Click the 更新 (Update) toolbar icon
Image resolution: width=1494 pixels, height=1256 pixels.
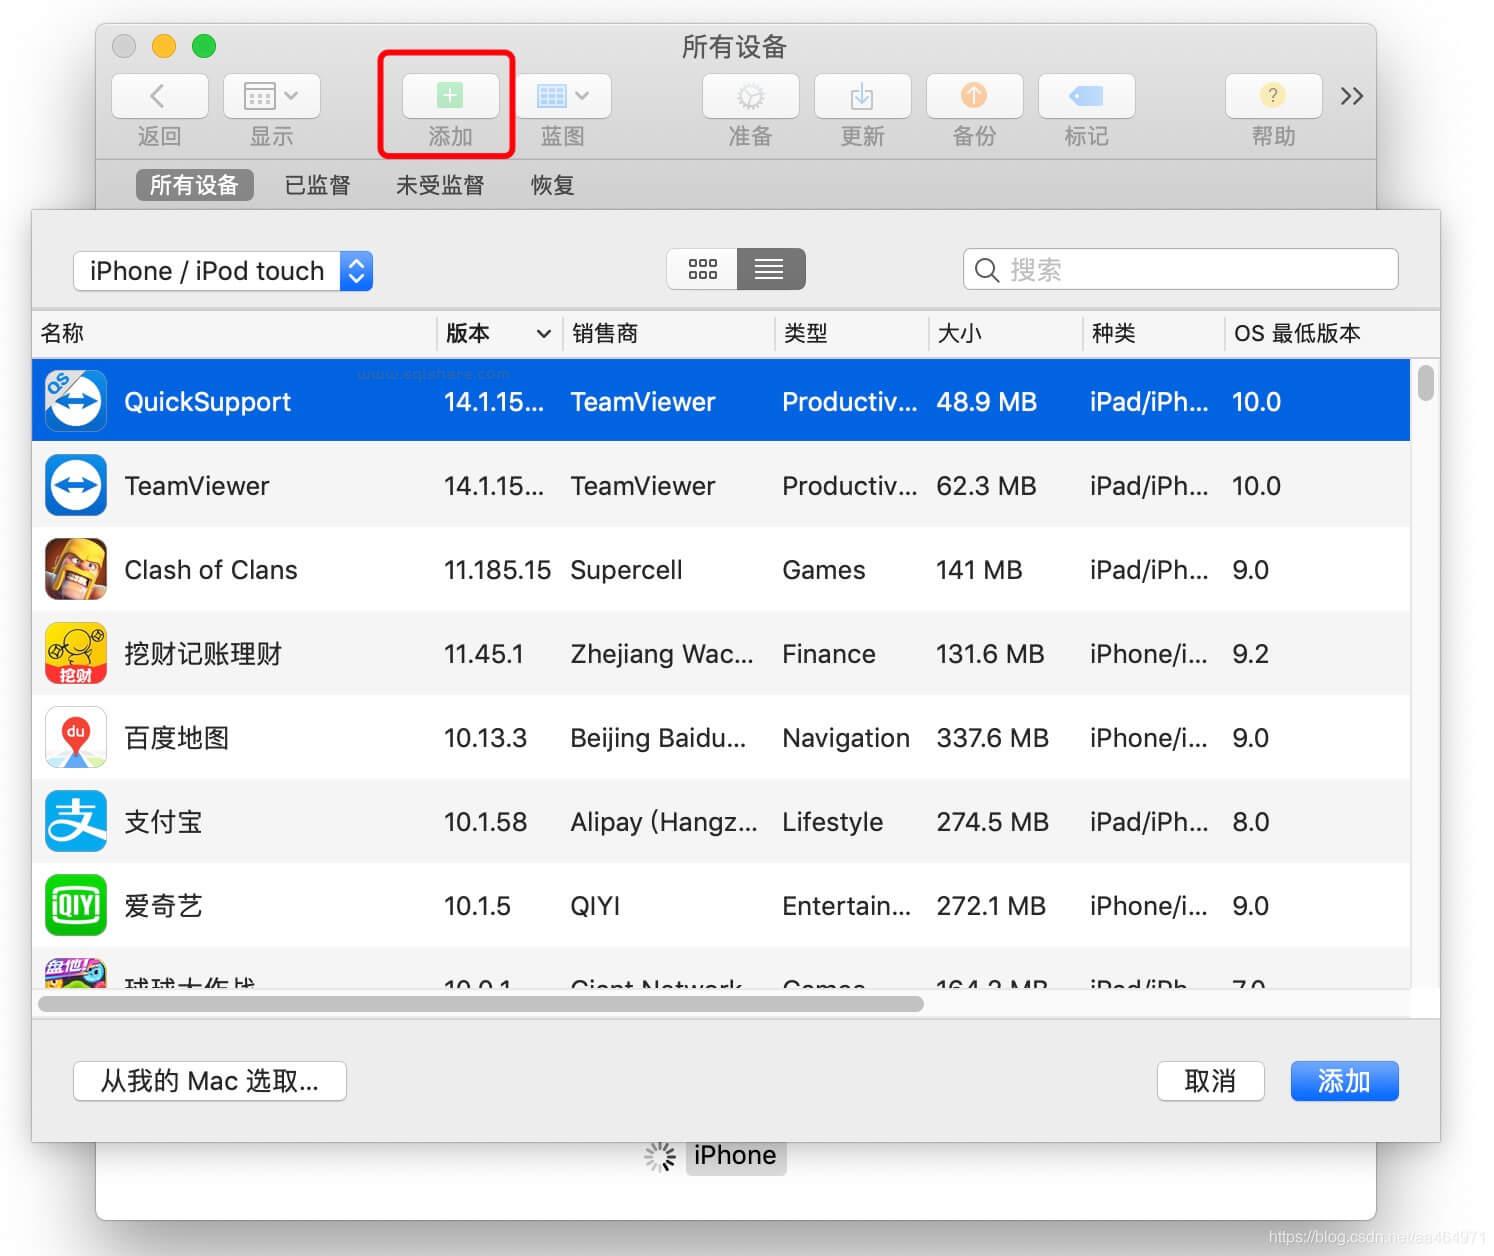(x=861, y=96)
